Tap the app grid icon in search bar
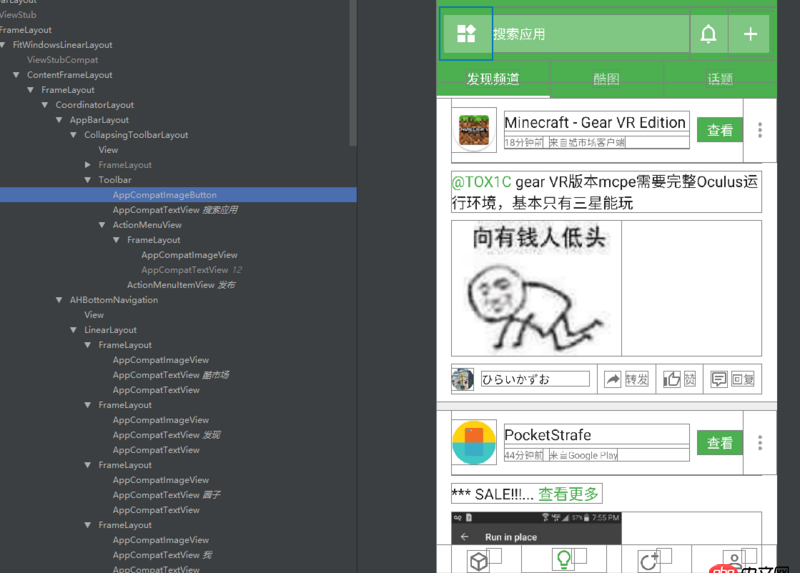The image size is (800, 573). pyautogui.click(x=466, y=34)
